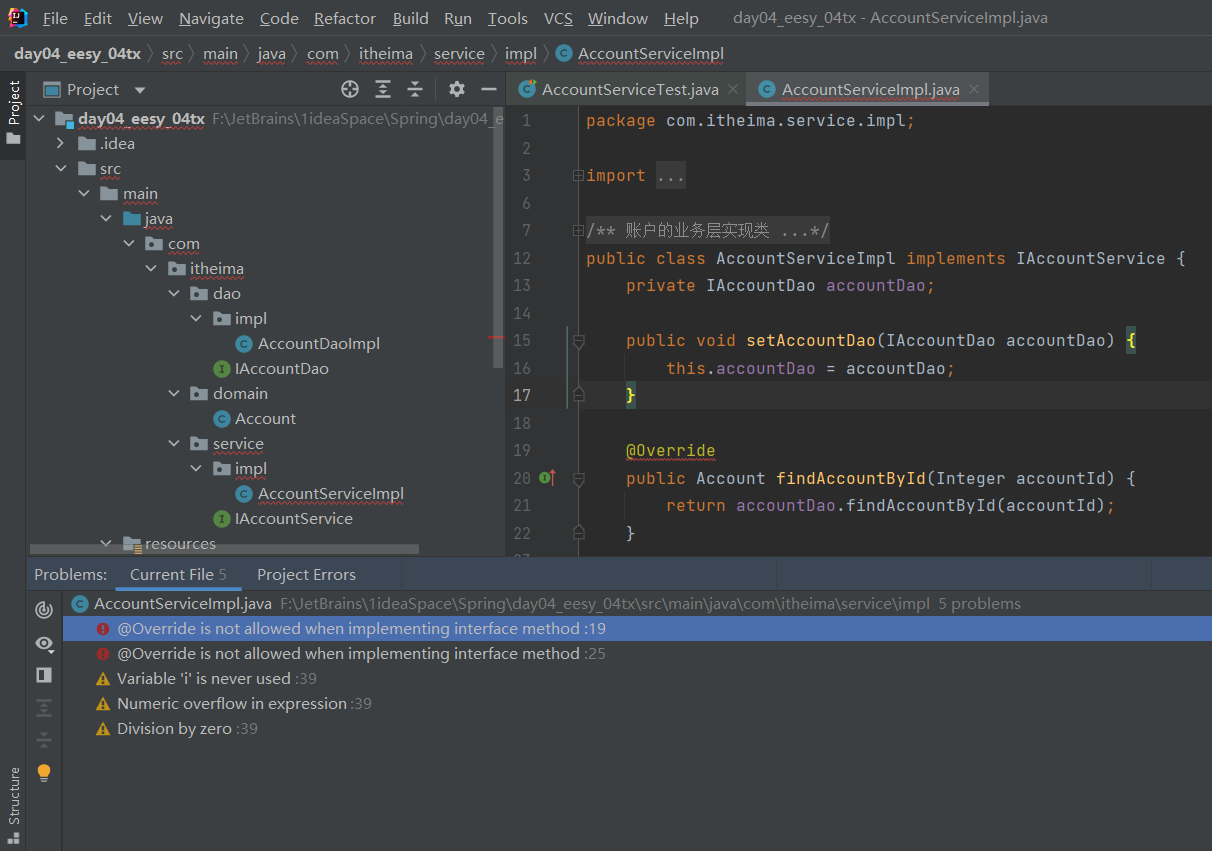Collapse the day04_eesy_04tx root node
1212x851 pixels.
coord(40,118)
